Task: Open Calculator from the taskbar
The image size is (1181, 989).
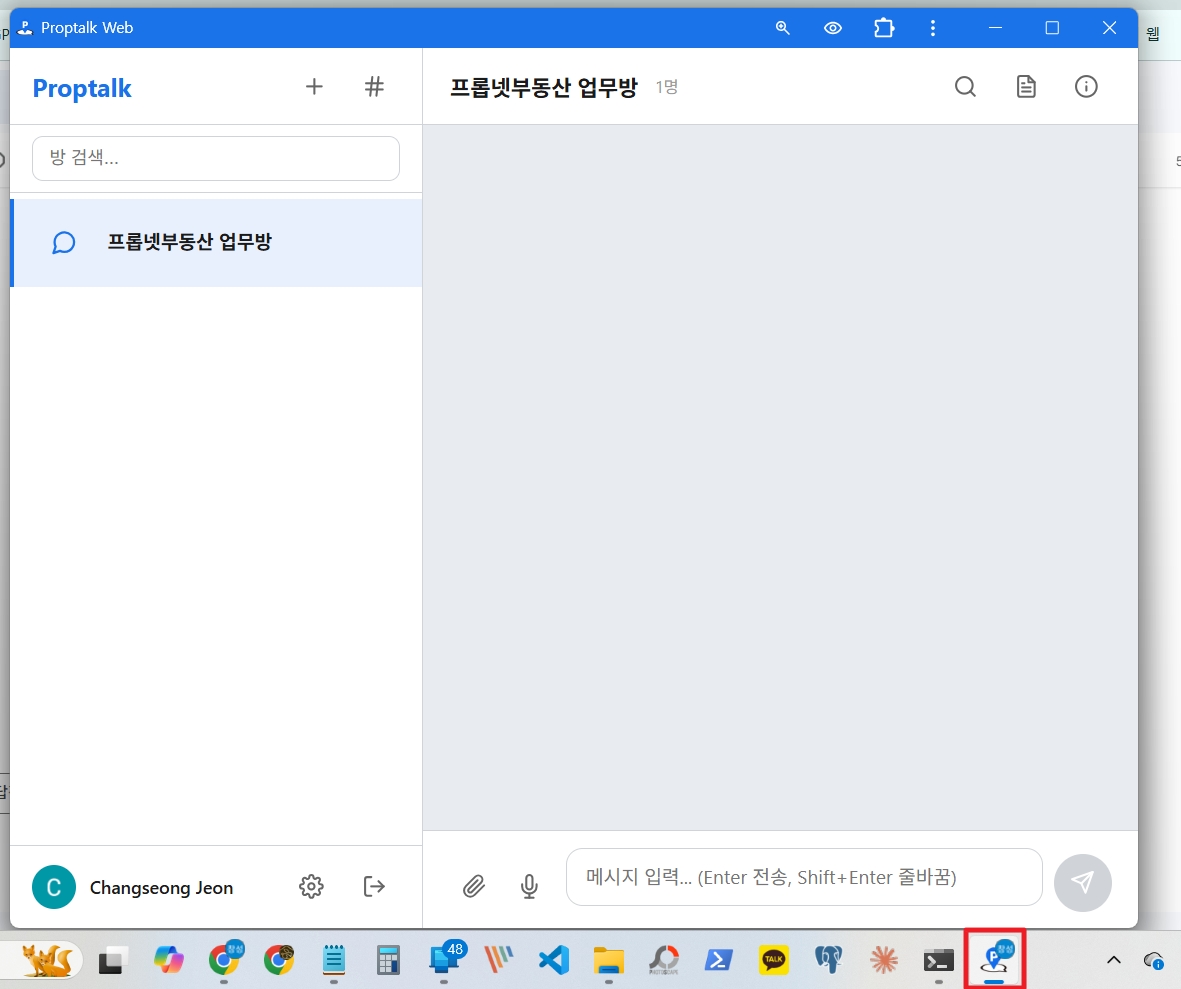Action: (x=388, y=960)
